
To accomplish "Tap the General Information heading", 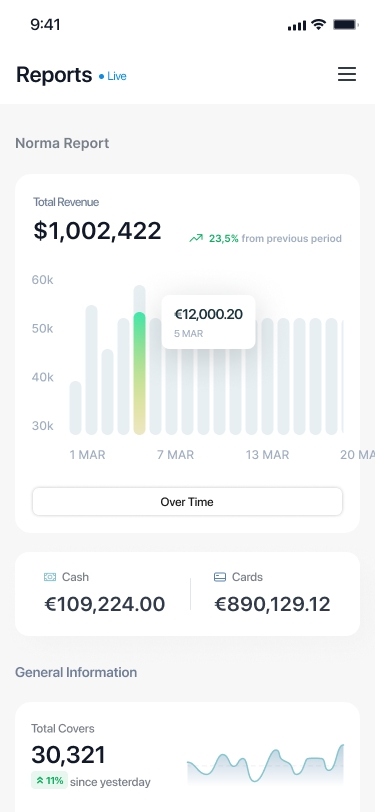I will pos(76,672).
